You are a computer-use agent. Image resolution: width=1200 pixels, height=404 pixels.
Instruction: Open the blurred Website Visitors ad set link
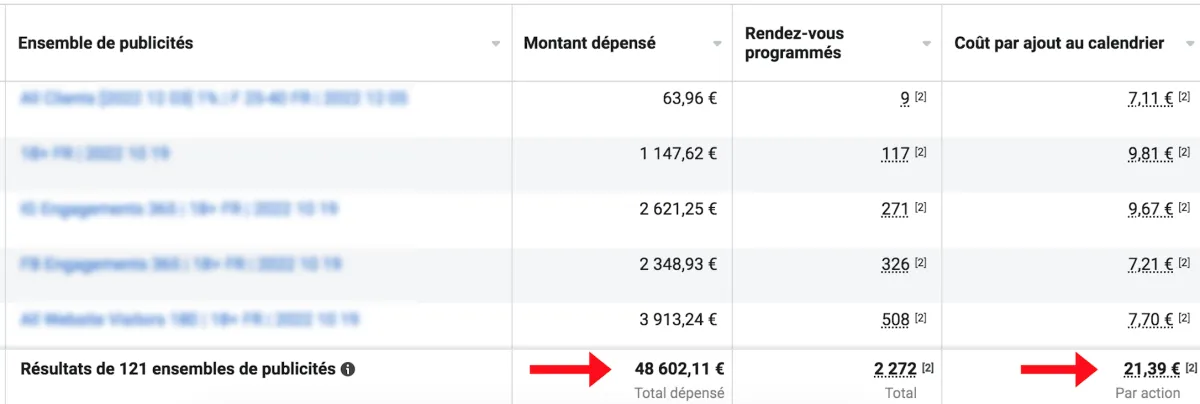pyautogui.click(x=189, y=320)
